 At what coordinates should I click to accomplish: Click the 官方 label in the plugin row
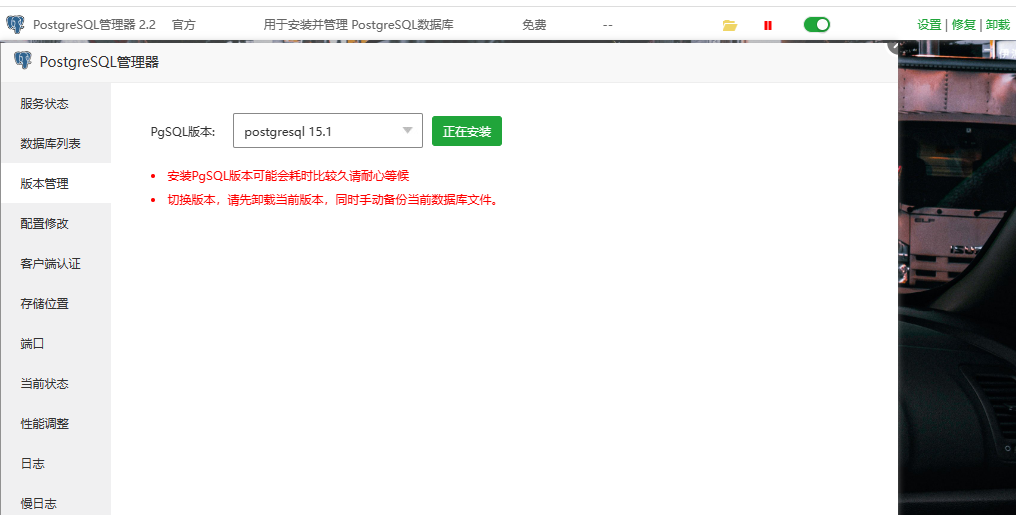pyautogui.click(x=183, y=25)
